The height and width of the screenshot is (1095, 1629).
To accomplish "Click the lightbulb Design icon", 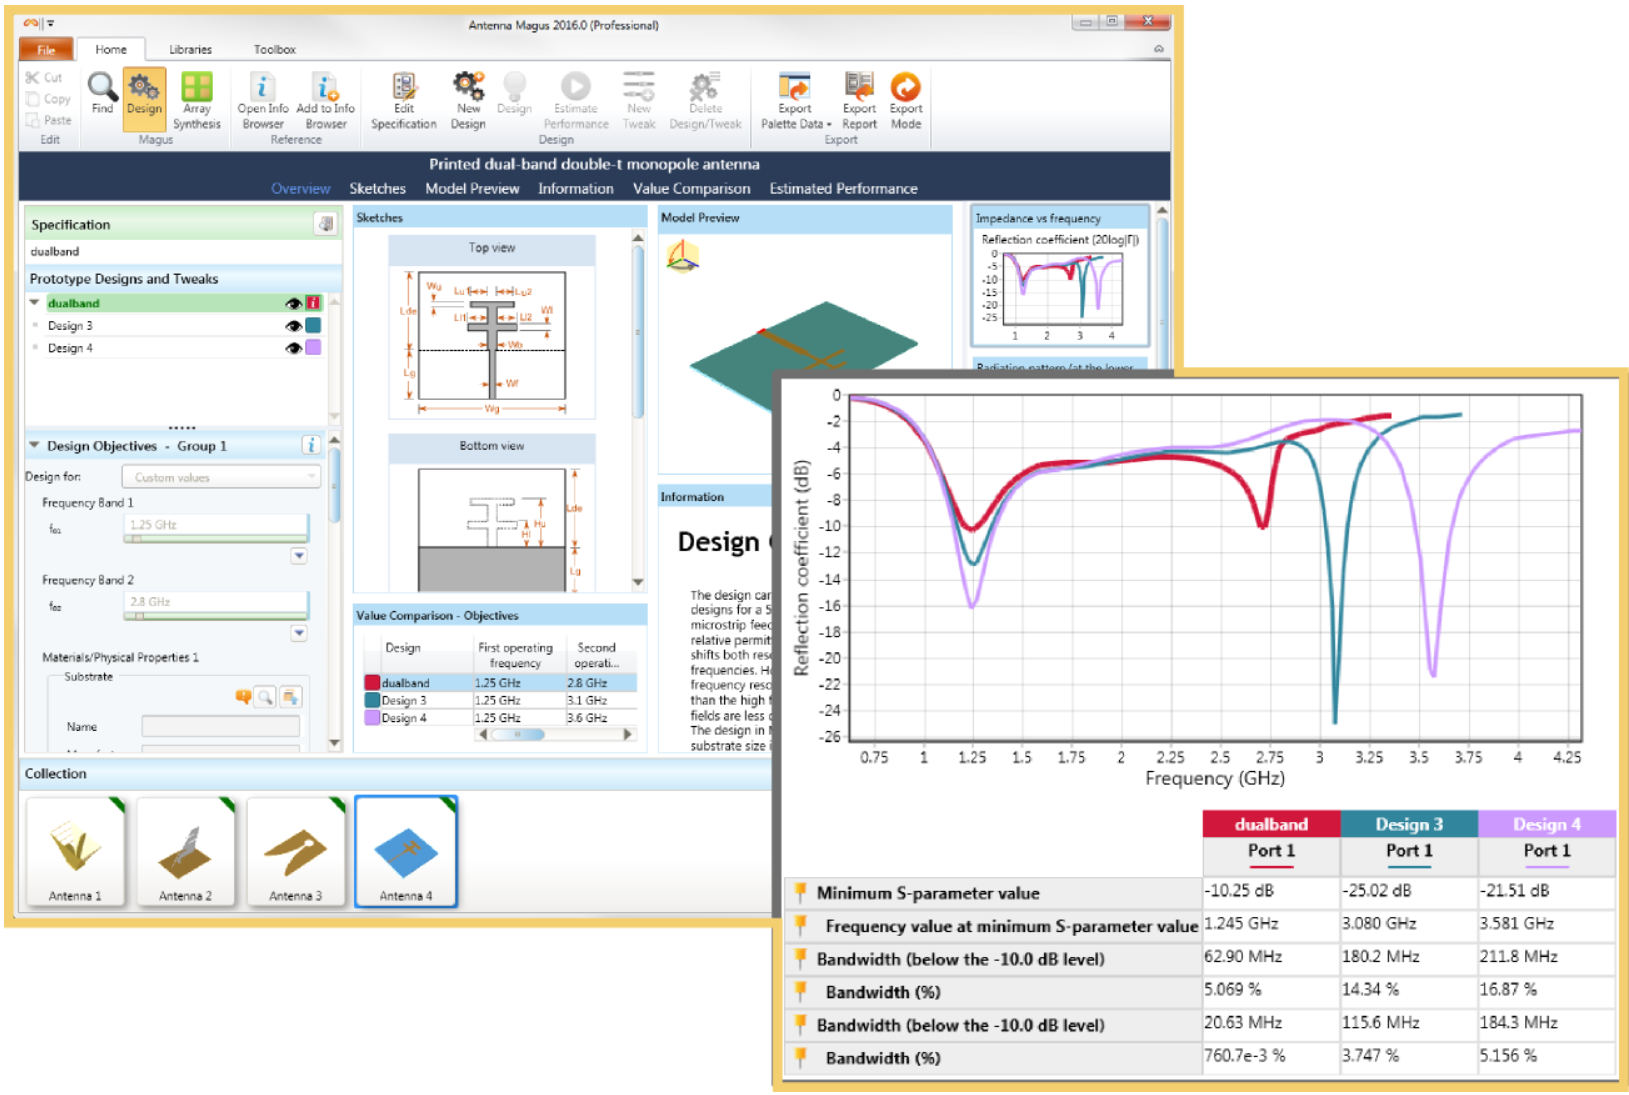I will [x=514, y=94].
